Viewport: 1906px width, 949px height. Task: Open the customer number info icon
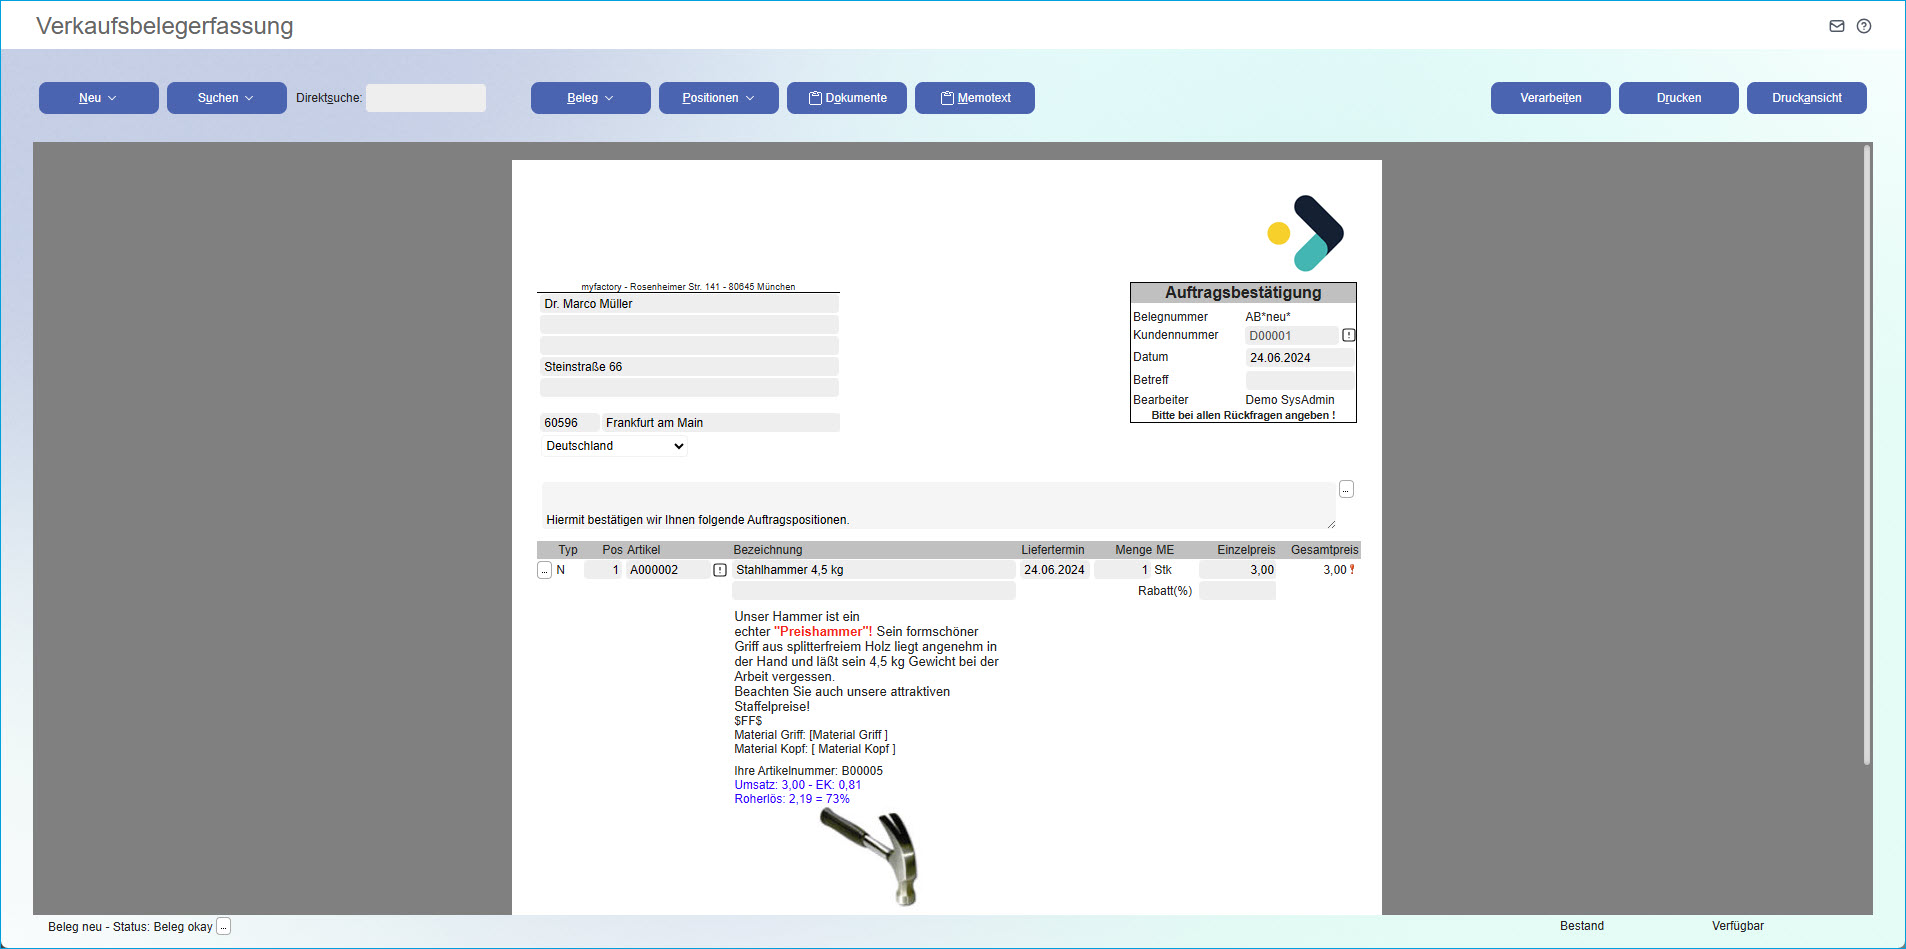click(x=1349, y=335)
